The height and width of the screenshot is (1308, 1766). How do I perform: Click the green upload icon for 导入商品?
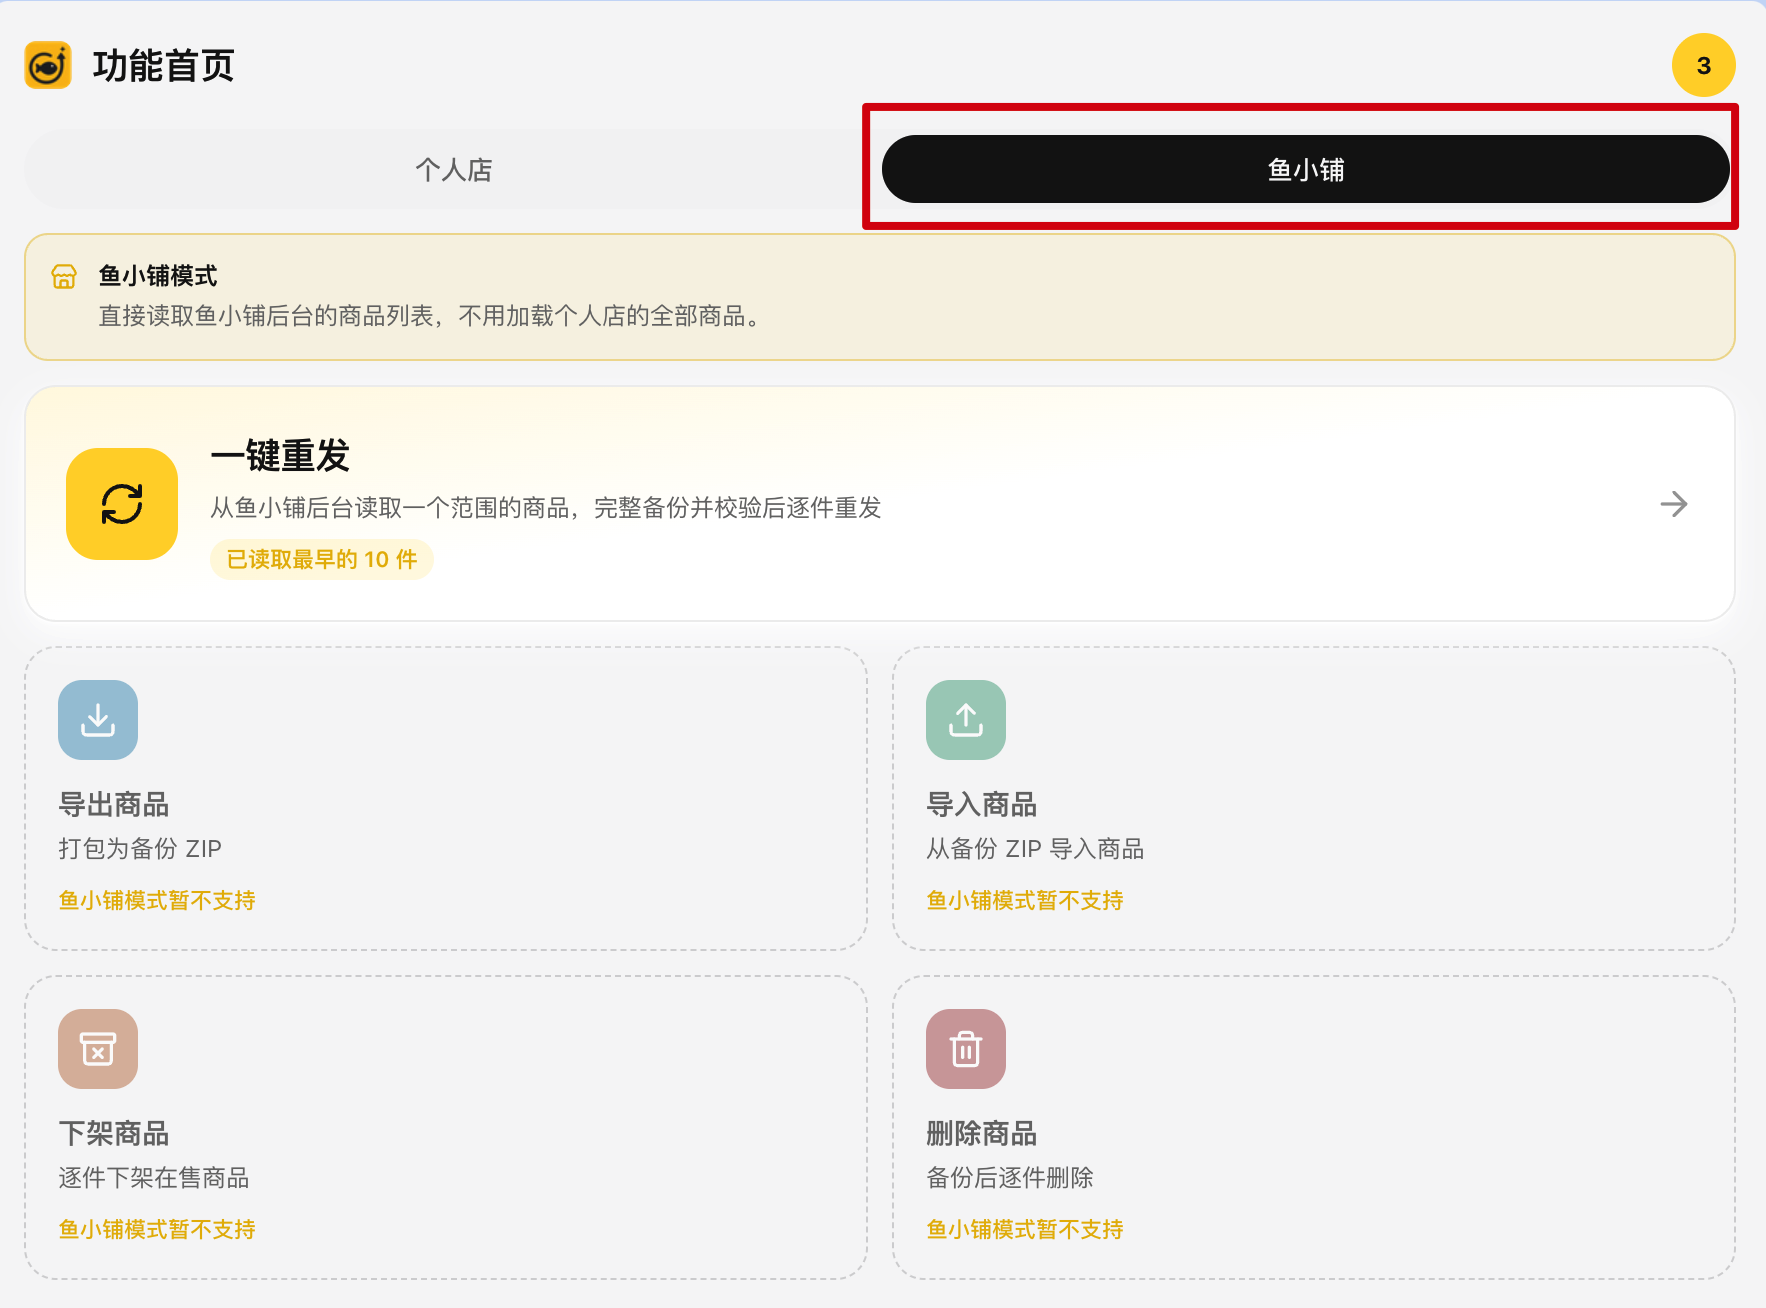[x=966, y=720]
